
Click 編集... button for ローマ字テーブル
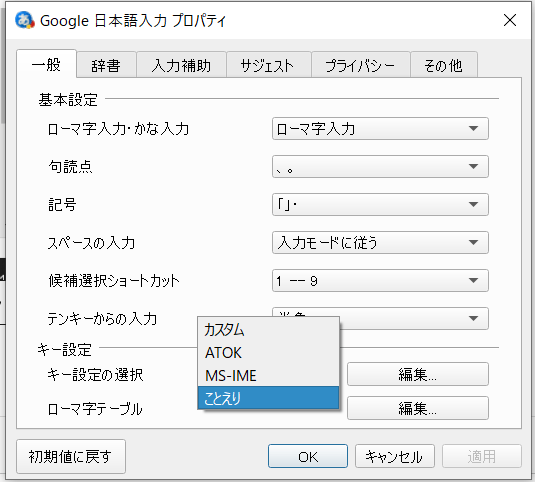[418, 408]
